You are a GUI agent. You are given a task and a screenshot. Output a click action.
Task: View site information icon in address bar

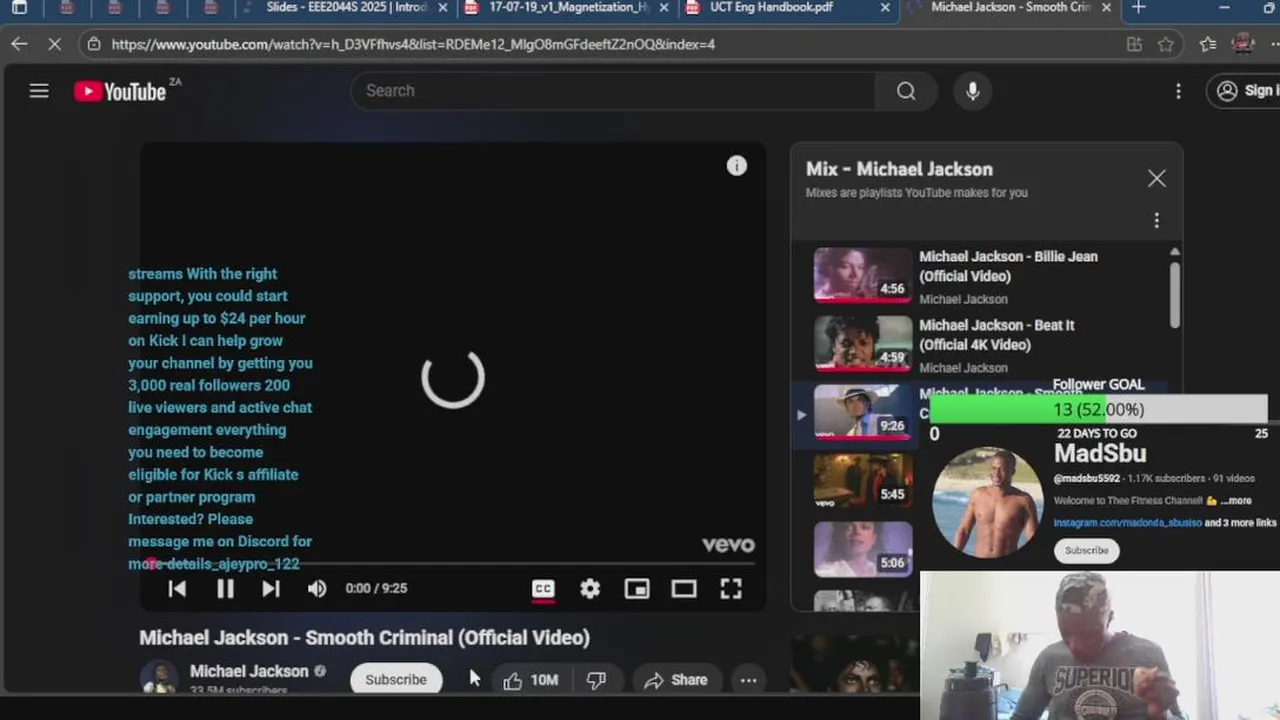coord(93,44)
